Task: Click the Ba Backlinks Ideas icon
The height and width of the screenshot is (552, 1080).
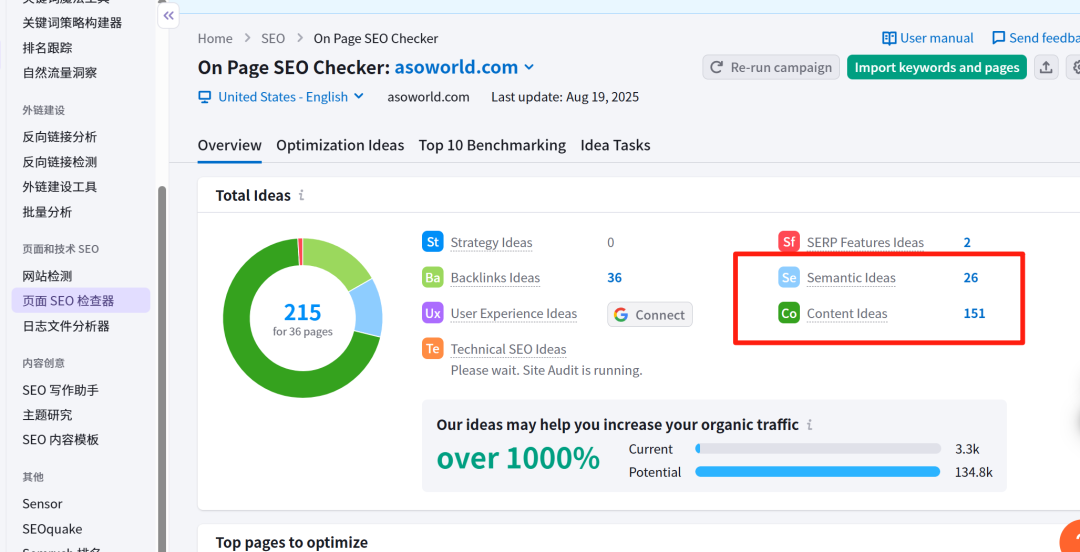Action: coord(433,278)
